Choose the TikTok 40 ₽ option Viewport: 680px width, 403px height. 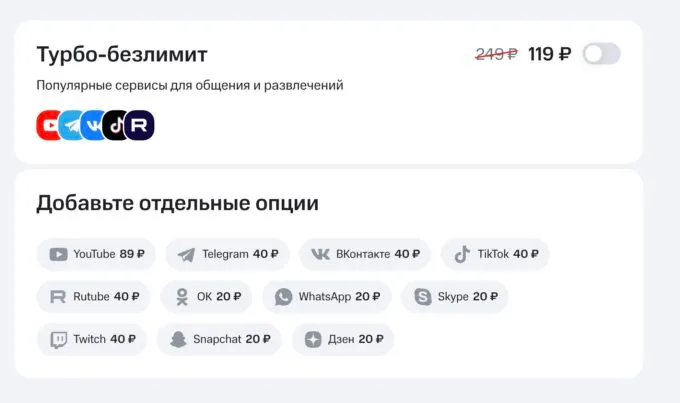pyautogui.click(x=495, y=254)
